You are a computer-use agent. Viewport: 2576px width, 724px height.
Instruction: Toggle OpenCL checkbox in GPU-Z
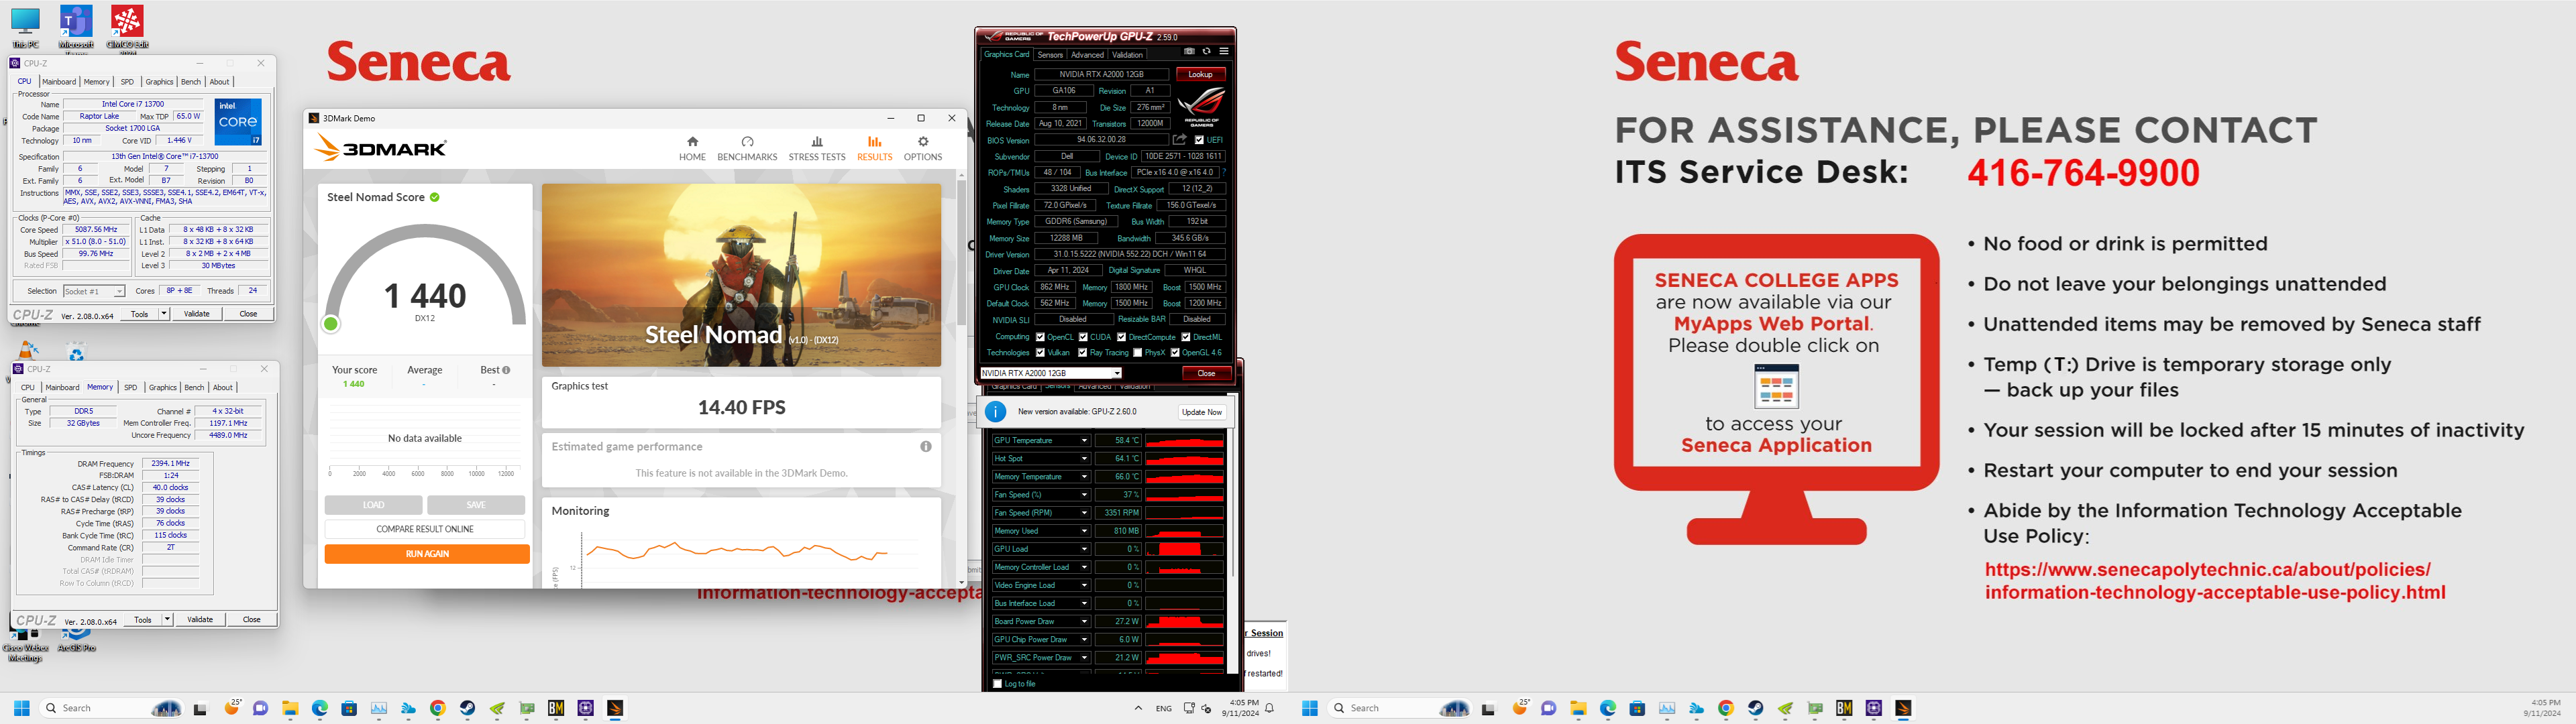1040,337
